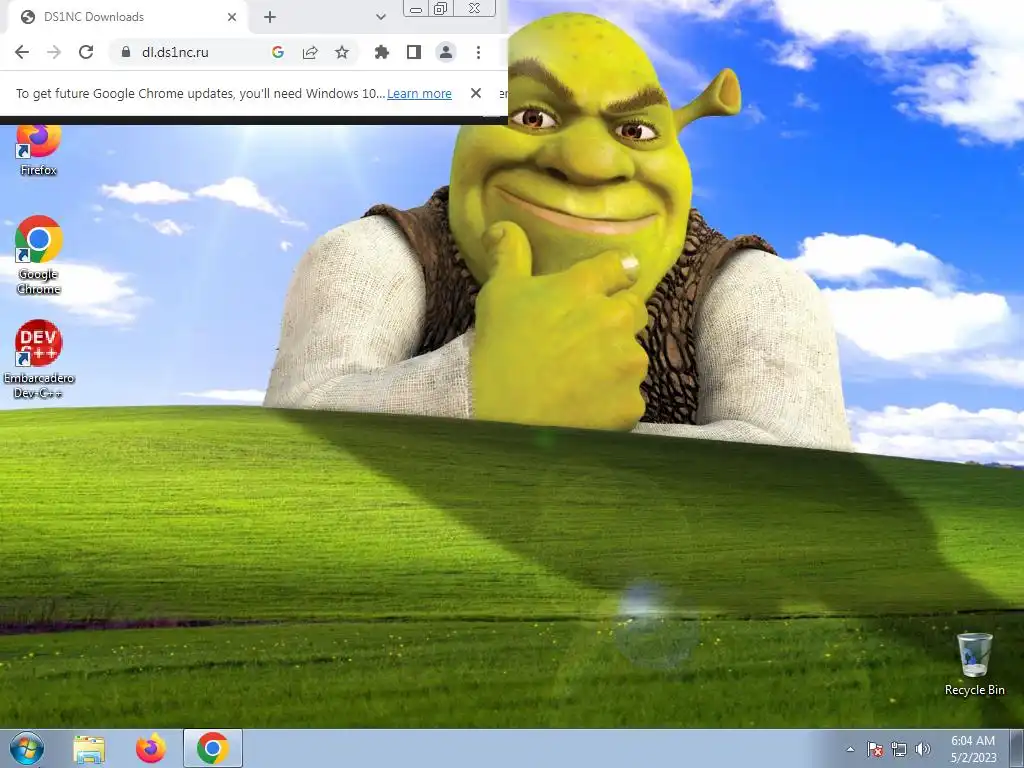Viewport: 1024px width, 768px height.
Task: Open Chrome's three-dot menu
Action: pos(478,52)
